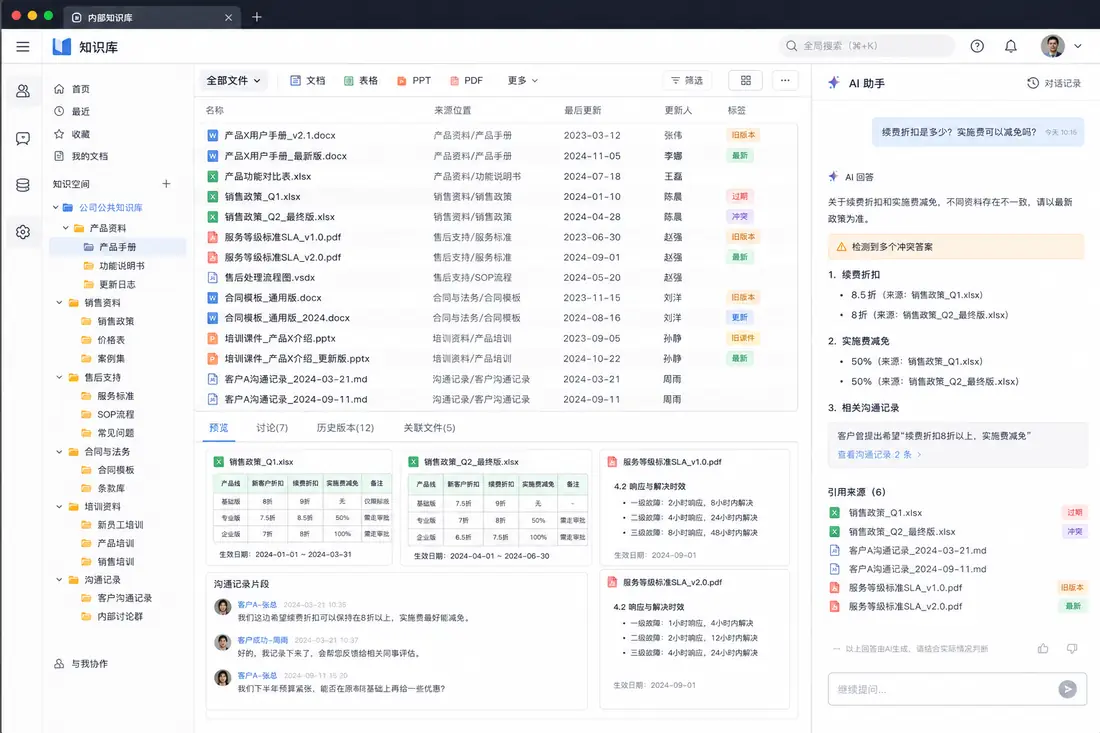Screen dimensions: 1100x733
Task: Filter by 文档 file type
Action: pyautogui.click(x=308, y=81)
